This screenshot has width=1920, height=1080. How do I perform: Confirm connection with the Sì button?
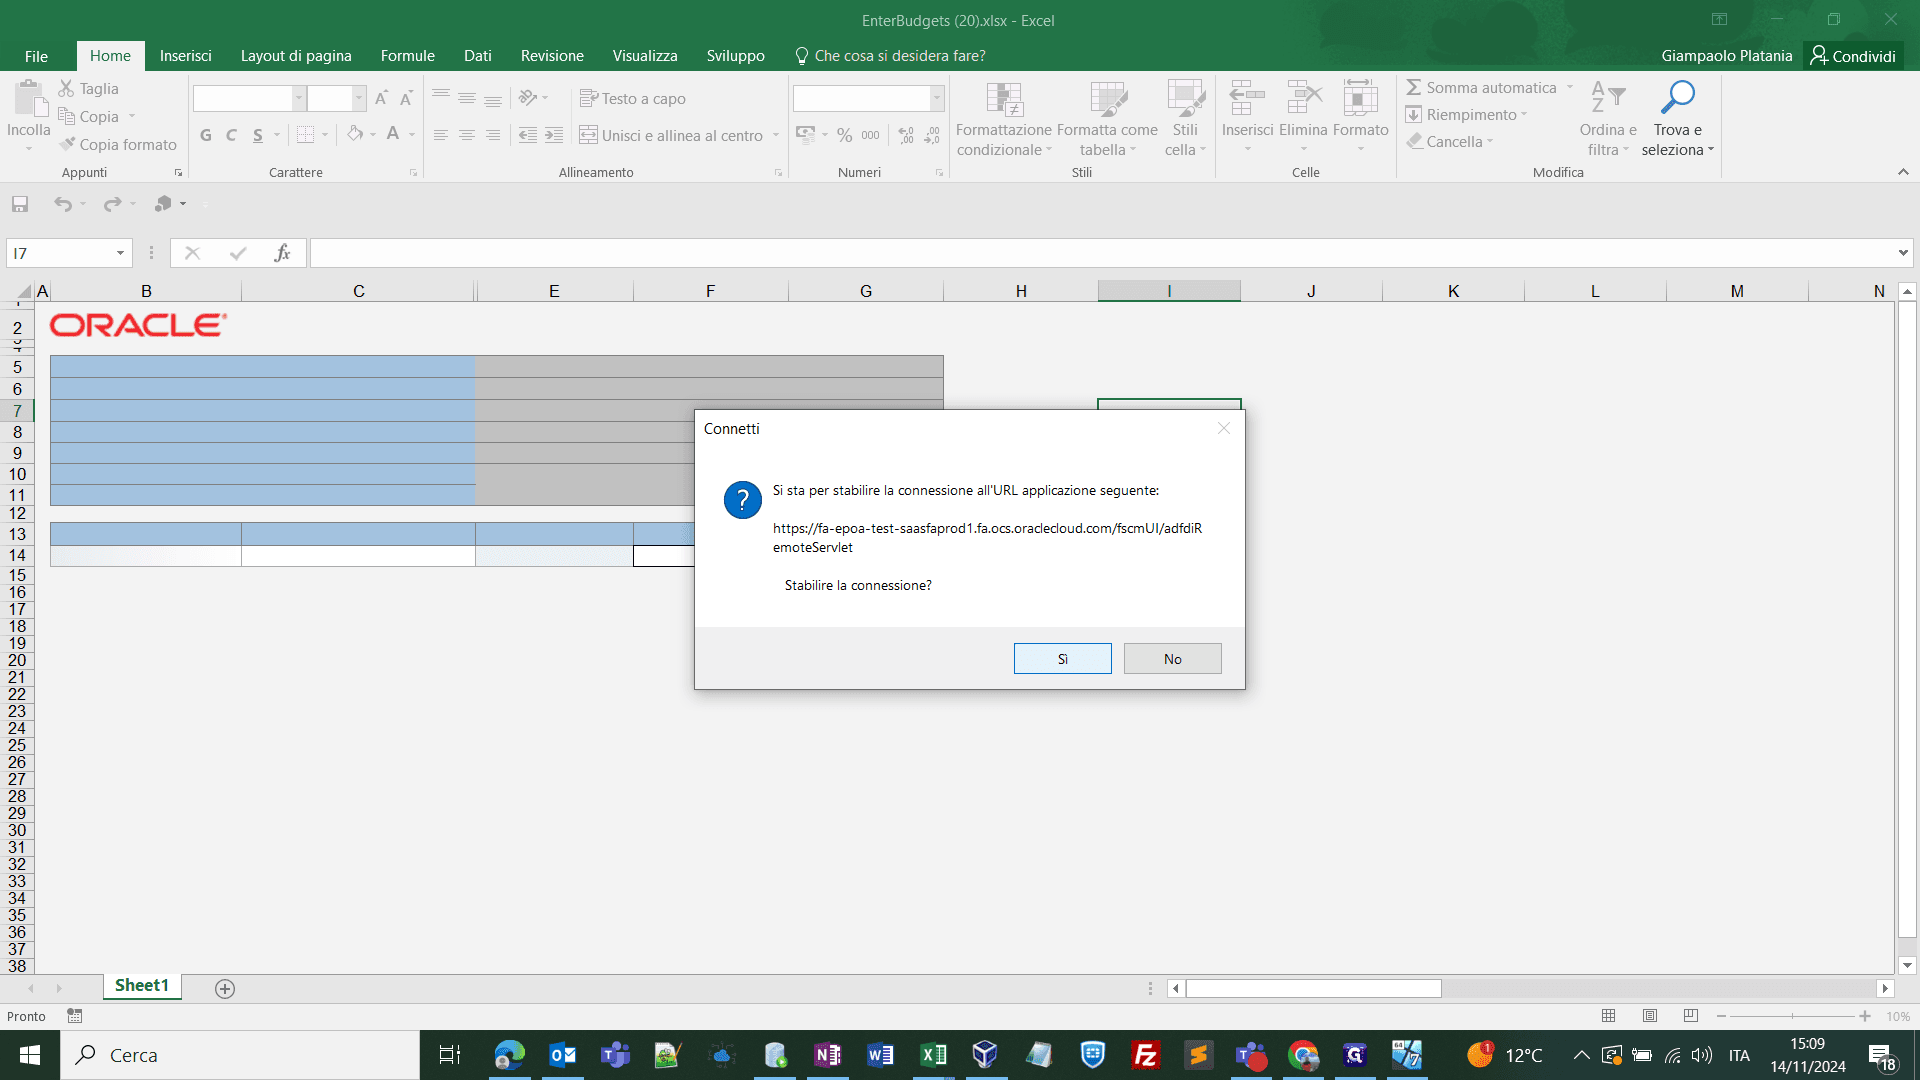pos(1062,659)
